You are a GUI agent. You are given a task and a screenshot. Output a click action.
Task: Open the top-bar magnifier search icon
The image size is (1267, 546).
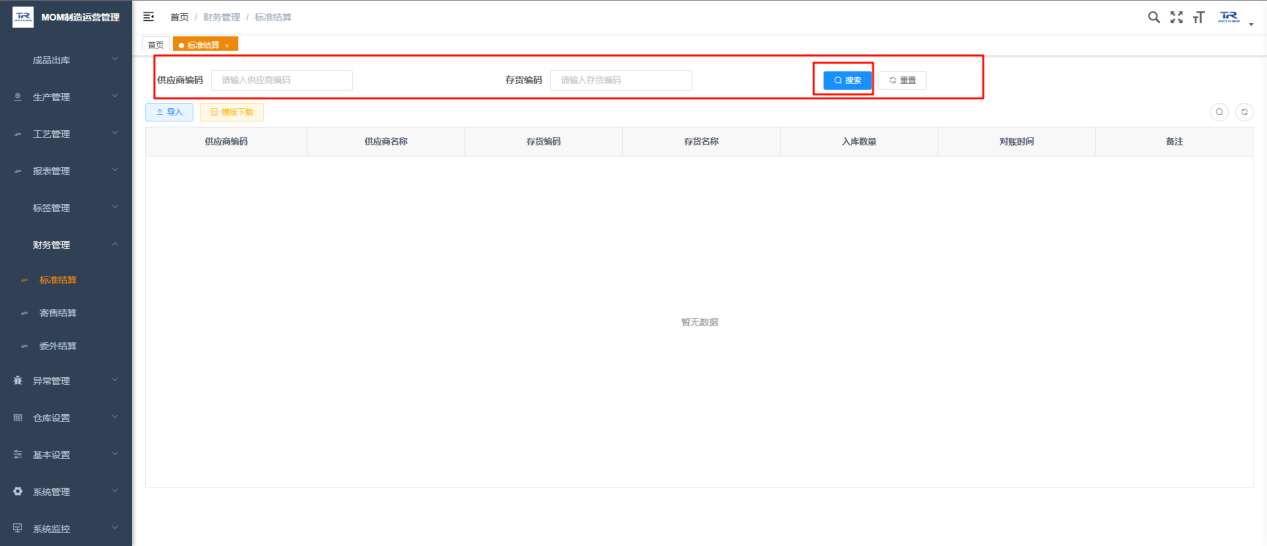tap(1154, 17)
